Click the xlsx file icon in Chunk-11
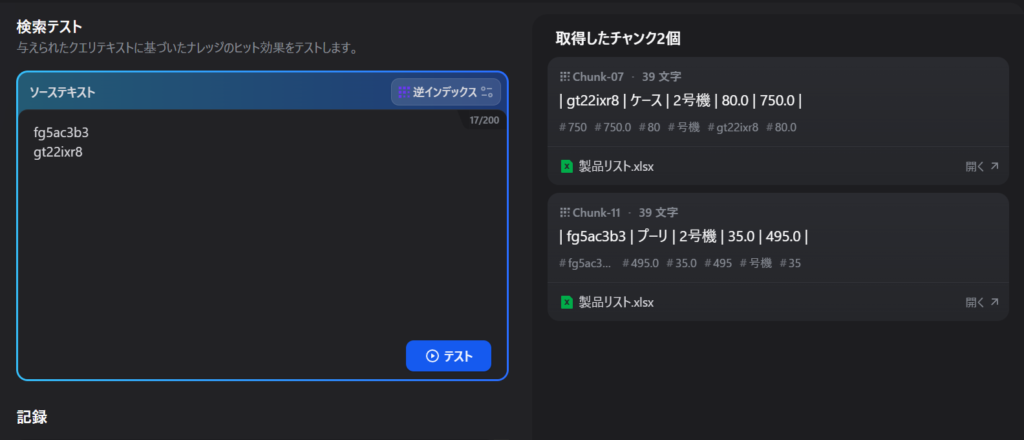The width and height of the screenshot is (1024, 440). [x=567, y=302]
